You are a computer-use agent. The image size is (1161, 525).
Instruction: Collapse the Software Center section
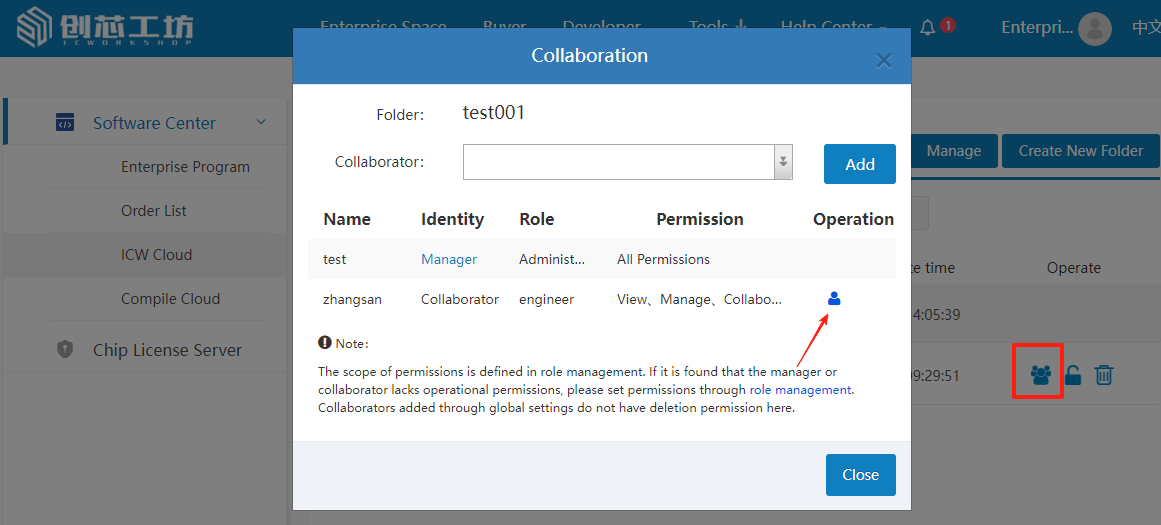click(261, 123)
